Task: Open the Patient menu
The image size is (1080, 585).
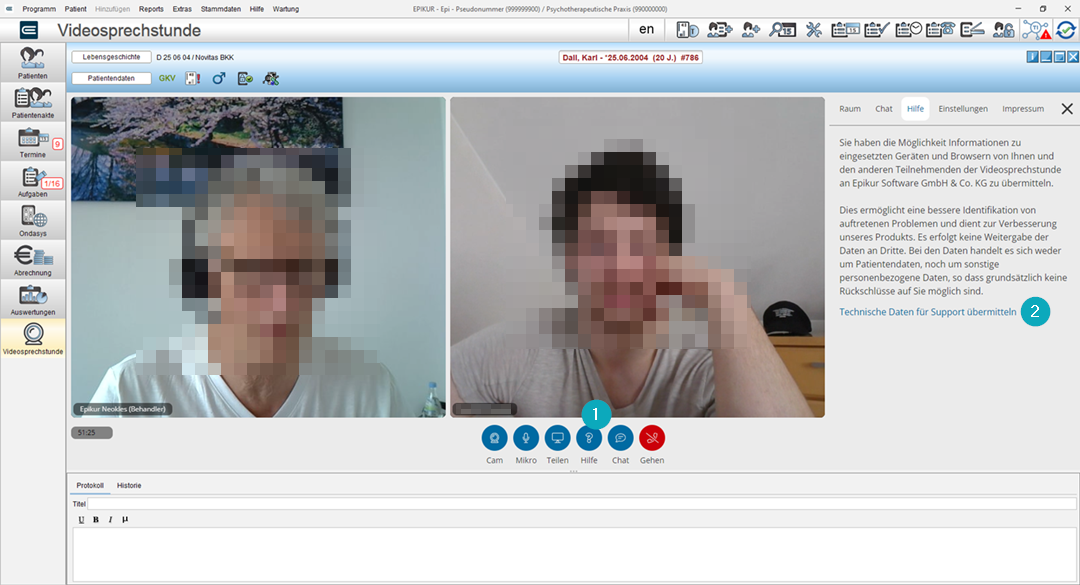Action: click(x=75, y=9)
